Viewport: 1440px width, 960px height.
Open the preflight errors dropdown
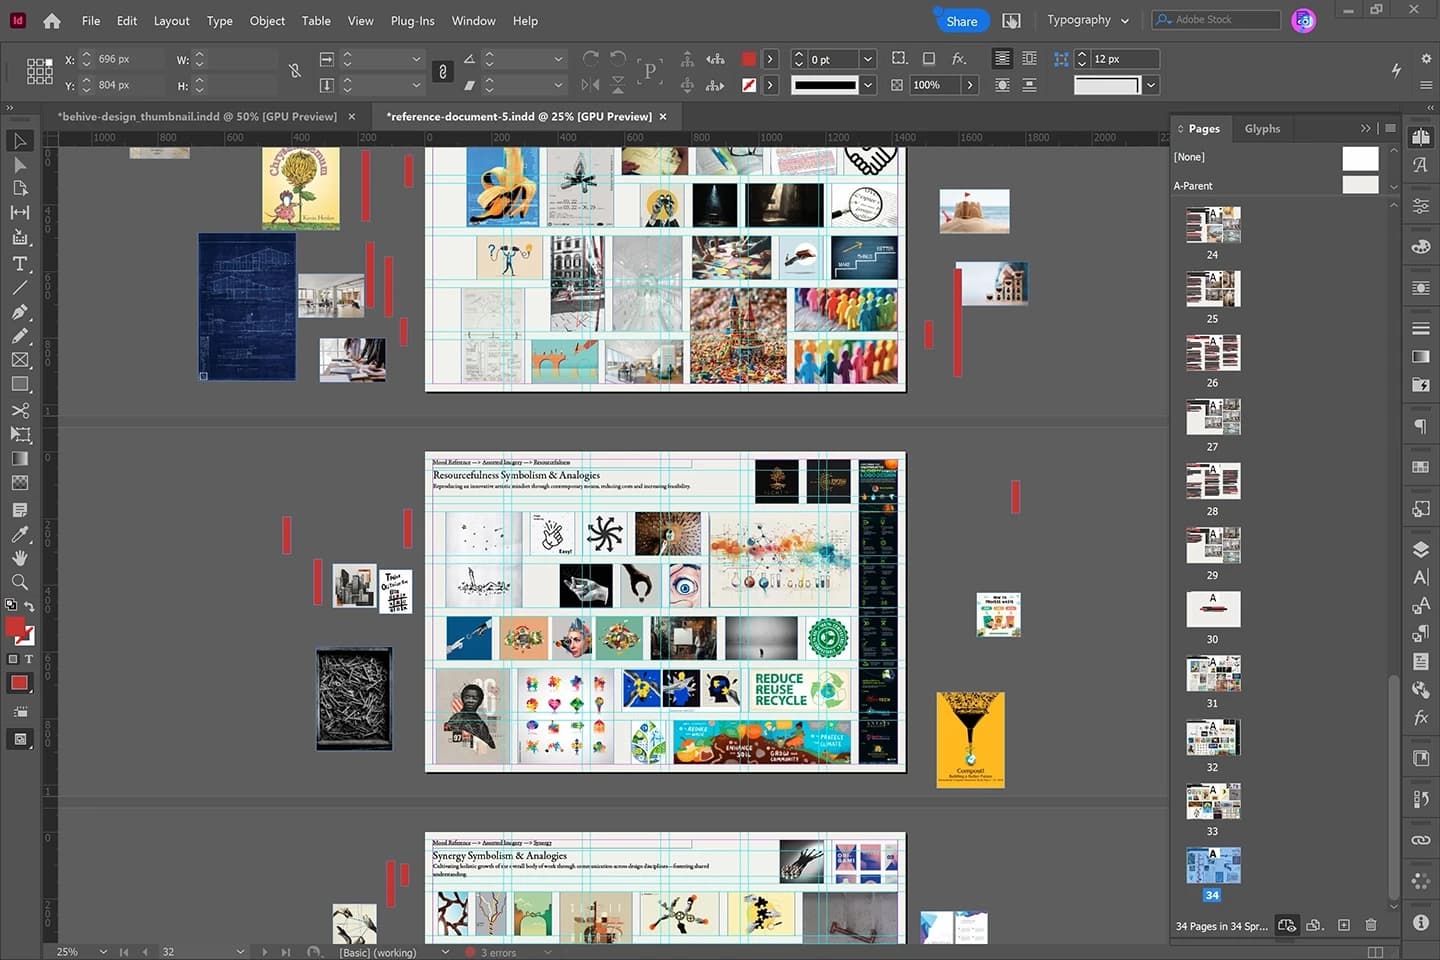pos(547,952)
